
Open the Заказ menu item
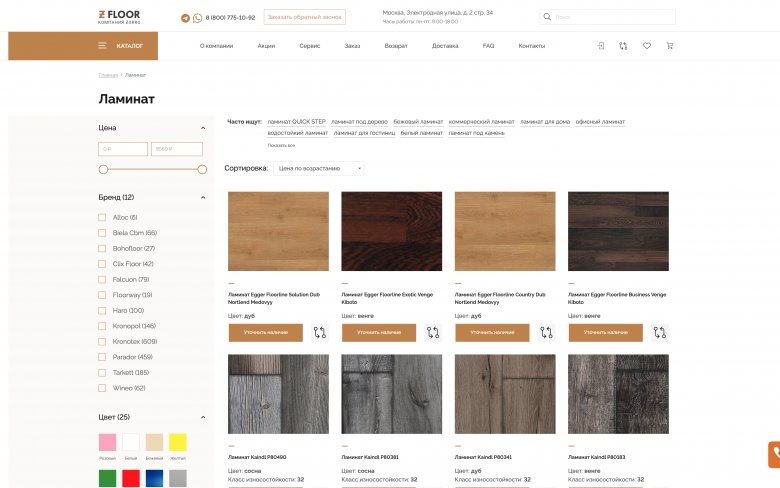(x=352, y=46)
